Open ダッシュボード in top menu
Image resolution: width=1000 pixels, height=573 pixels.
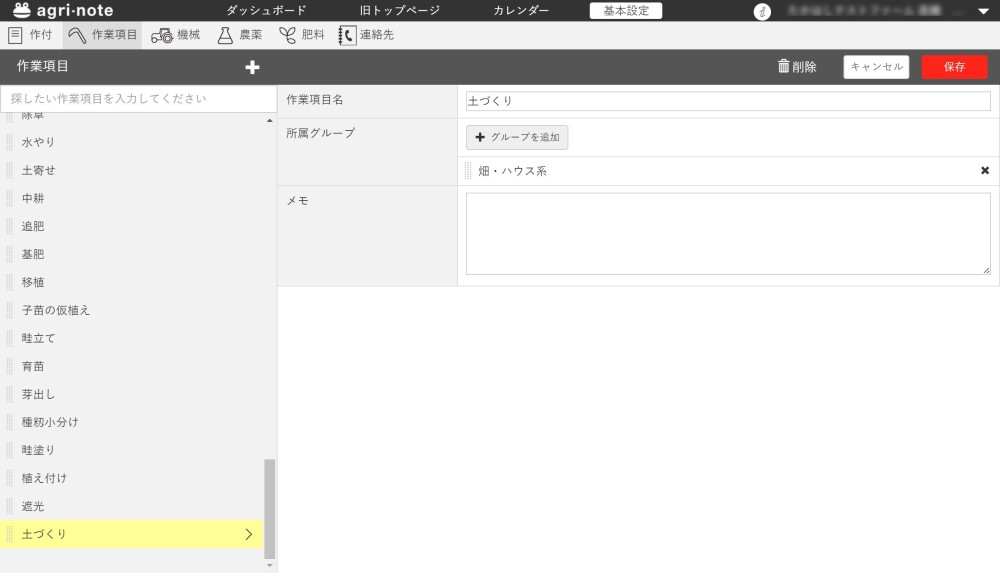tap(266, 11)
